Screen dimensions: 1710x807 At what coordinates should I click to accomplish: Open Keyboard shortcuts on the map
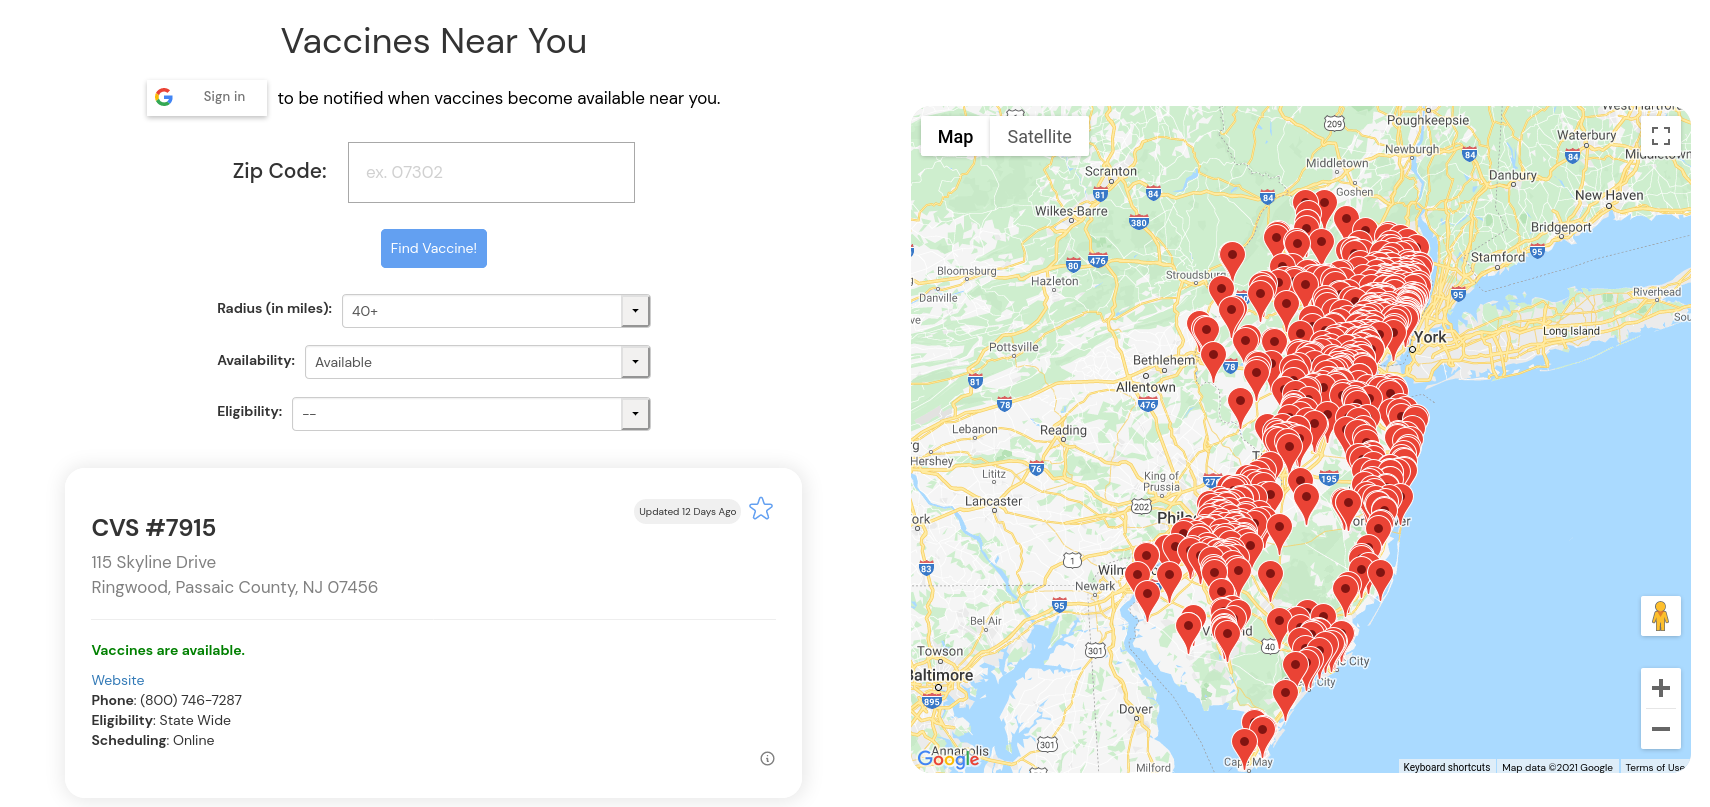[x=1446, y=767]
